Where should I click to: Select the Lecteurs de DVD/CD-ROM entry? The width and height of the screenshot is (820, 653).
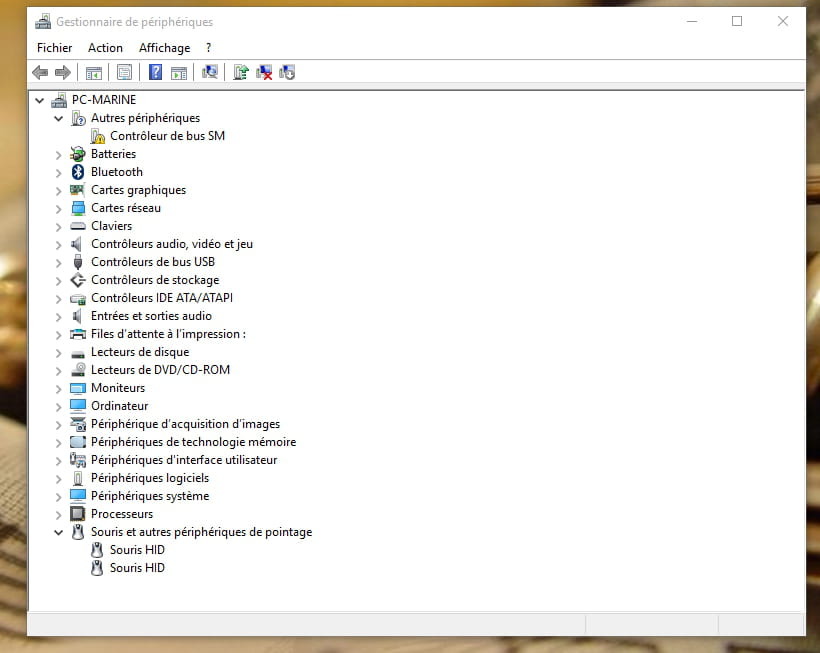(160, 370)
